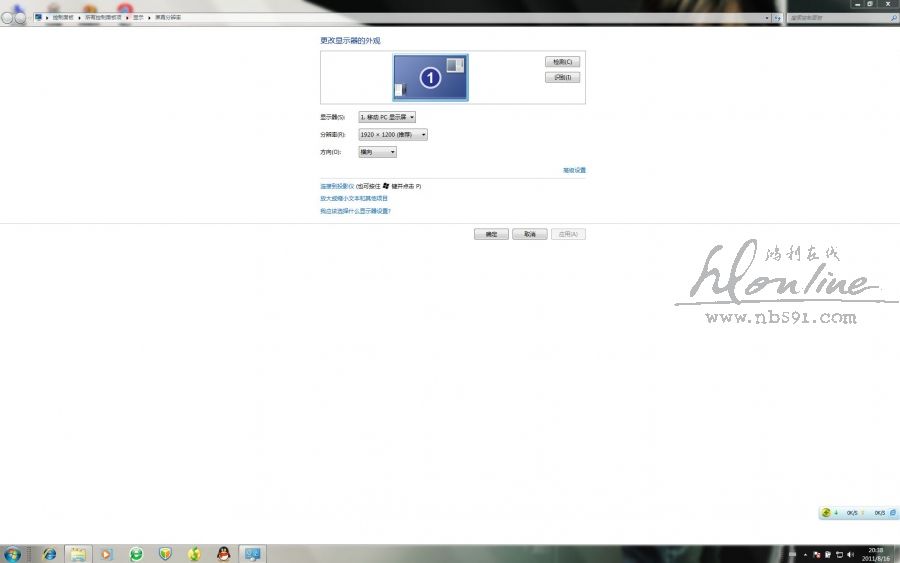
Task: Click the Connect to a projector link
Action: (337, 187)
